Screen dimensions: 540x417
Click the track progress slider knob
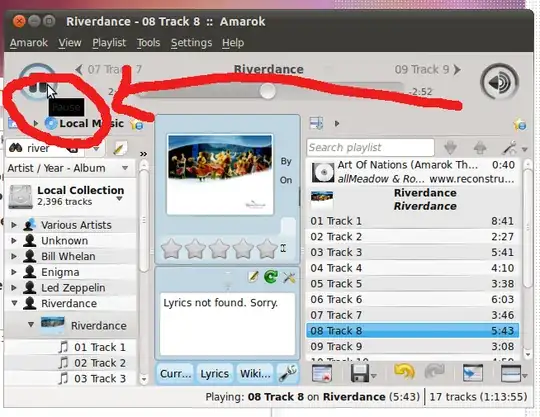(267, 91)
